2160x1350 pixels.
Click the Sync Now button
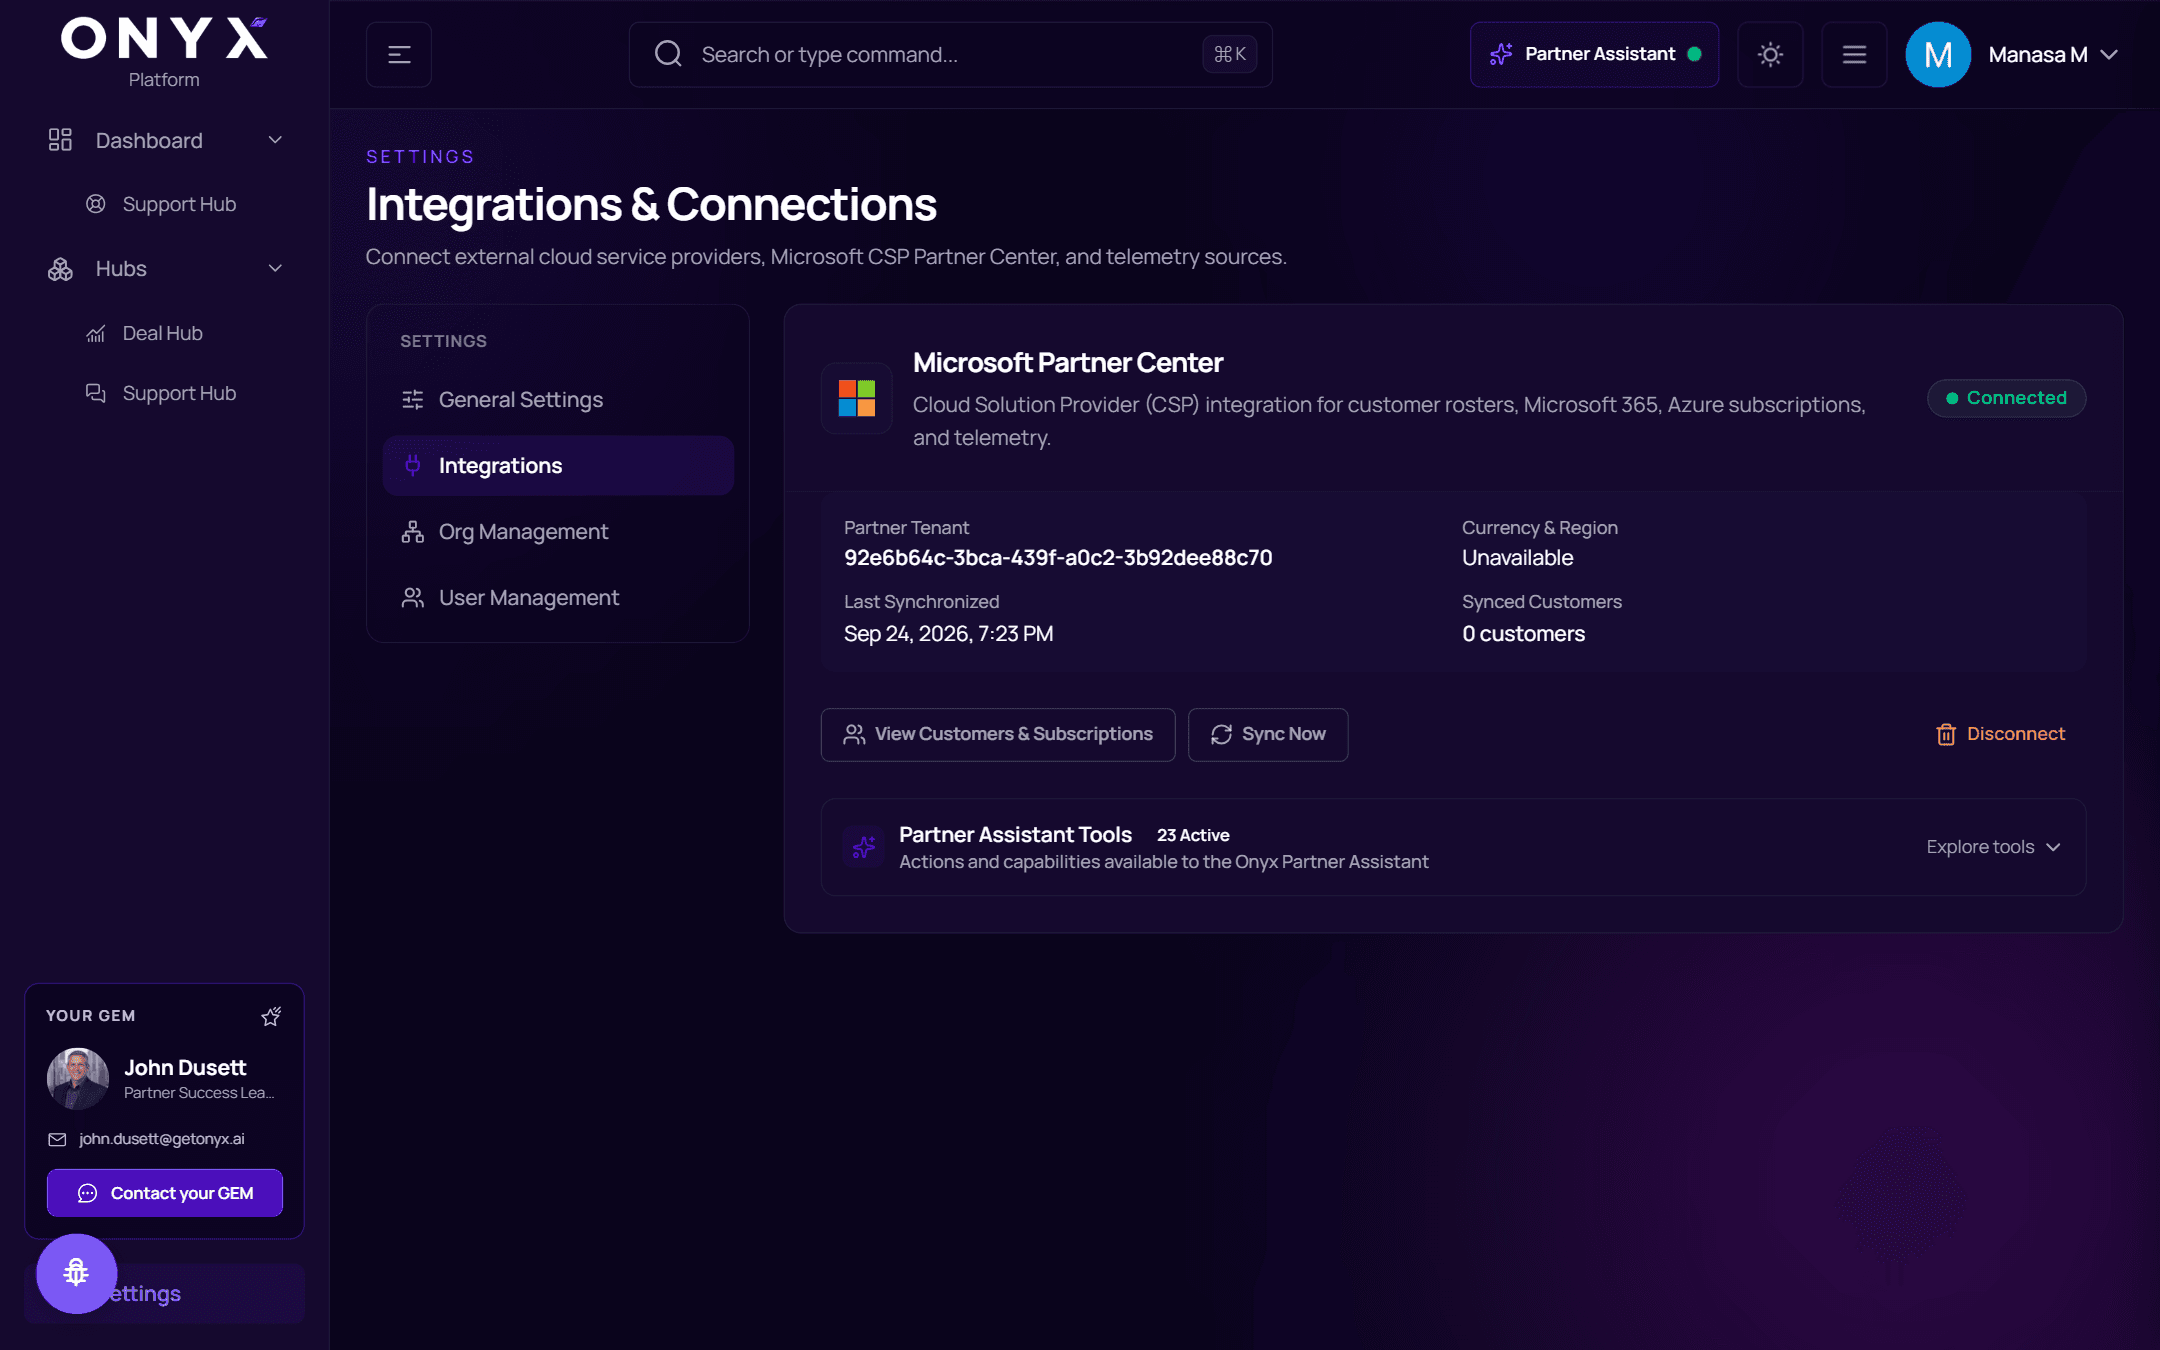point(1268,735)
